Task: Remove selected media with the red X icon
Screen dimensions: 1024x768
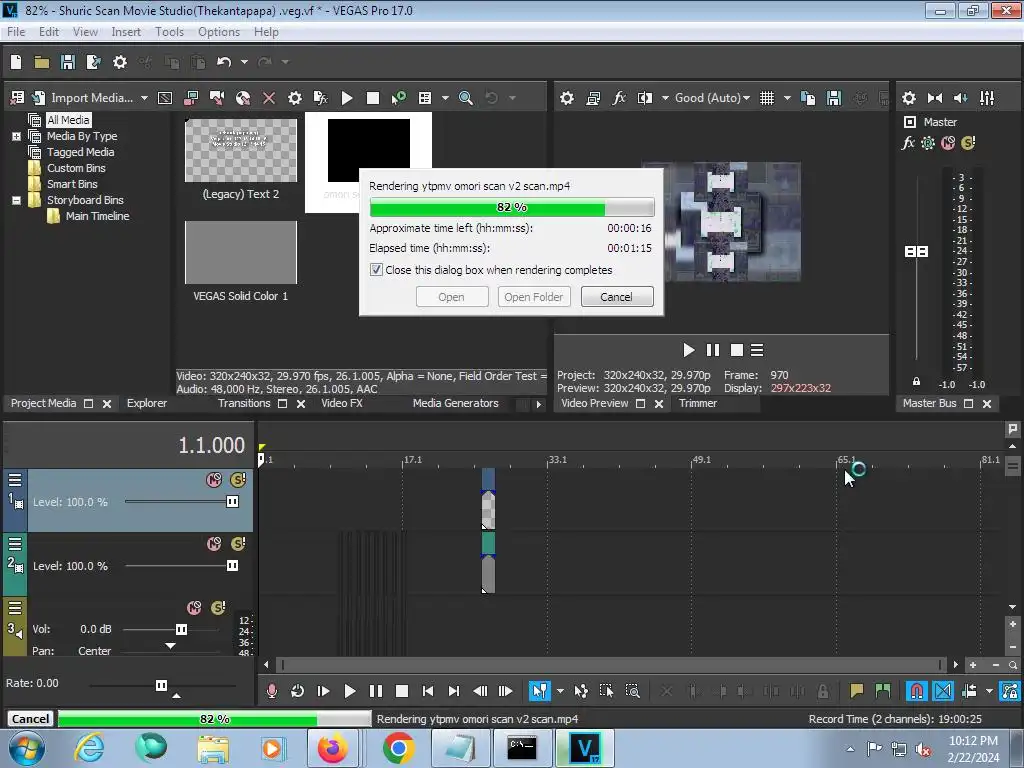Action: tap(269, 98)
